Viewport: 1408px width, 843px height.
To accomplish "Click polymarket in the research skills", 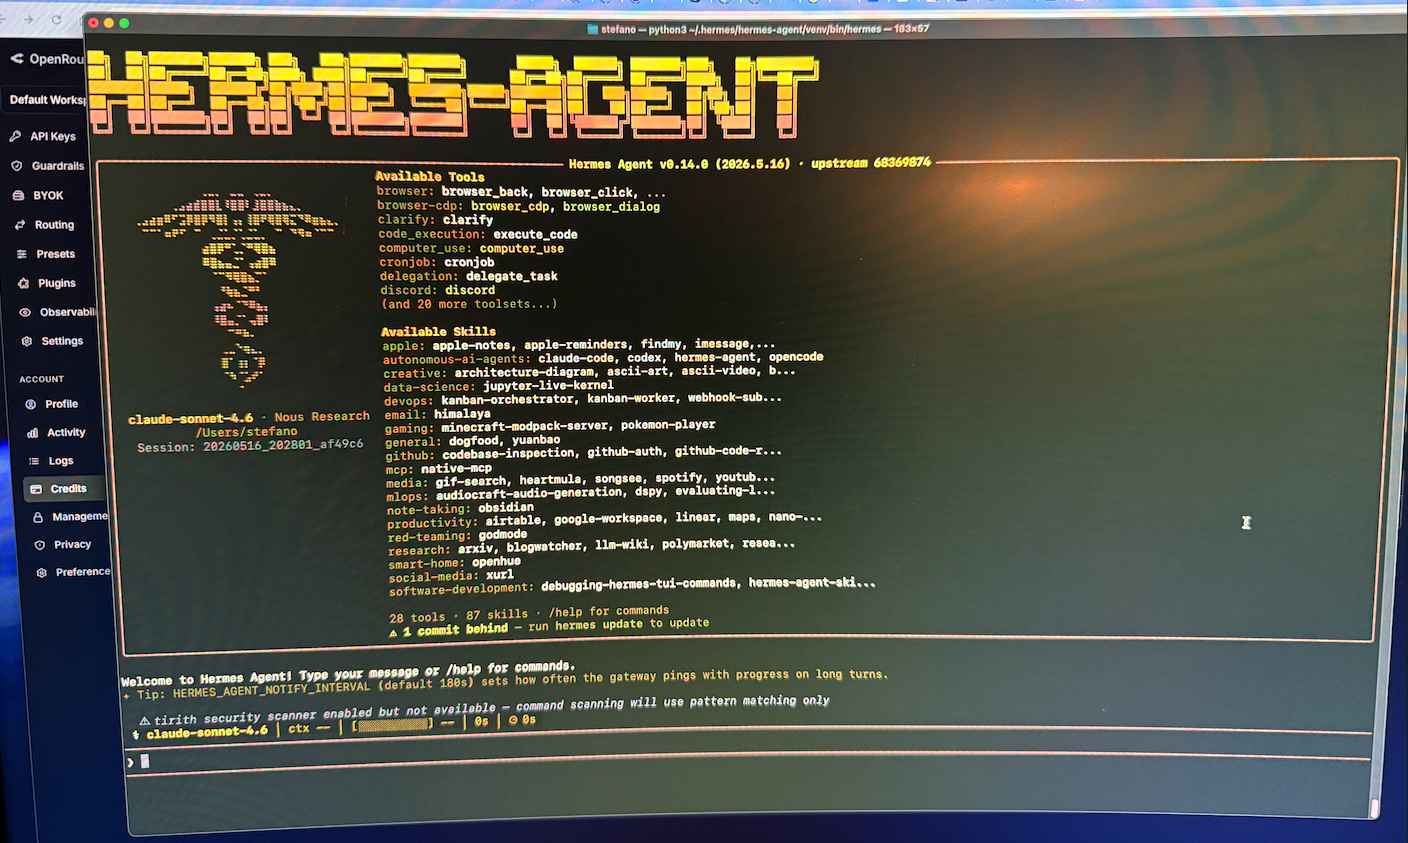I will click(695, 544).
